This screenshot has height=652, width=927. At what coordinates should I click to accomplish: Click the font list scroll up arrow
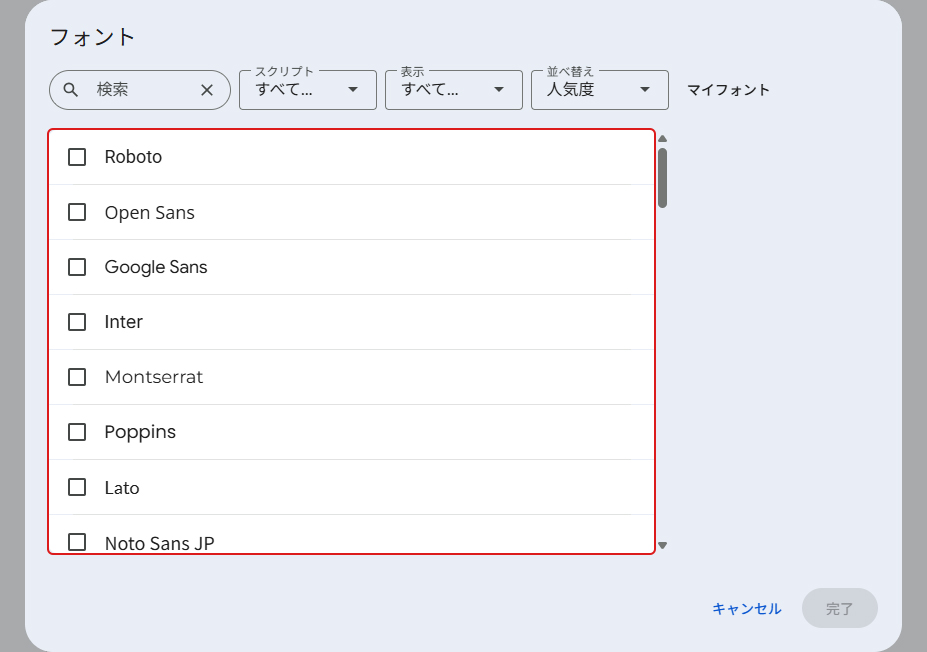663,138
